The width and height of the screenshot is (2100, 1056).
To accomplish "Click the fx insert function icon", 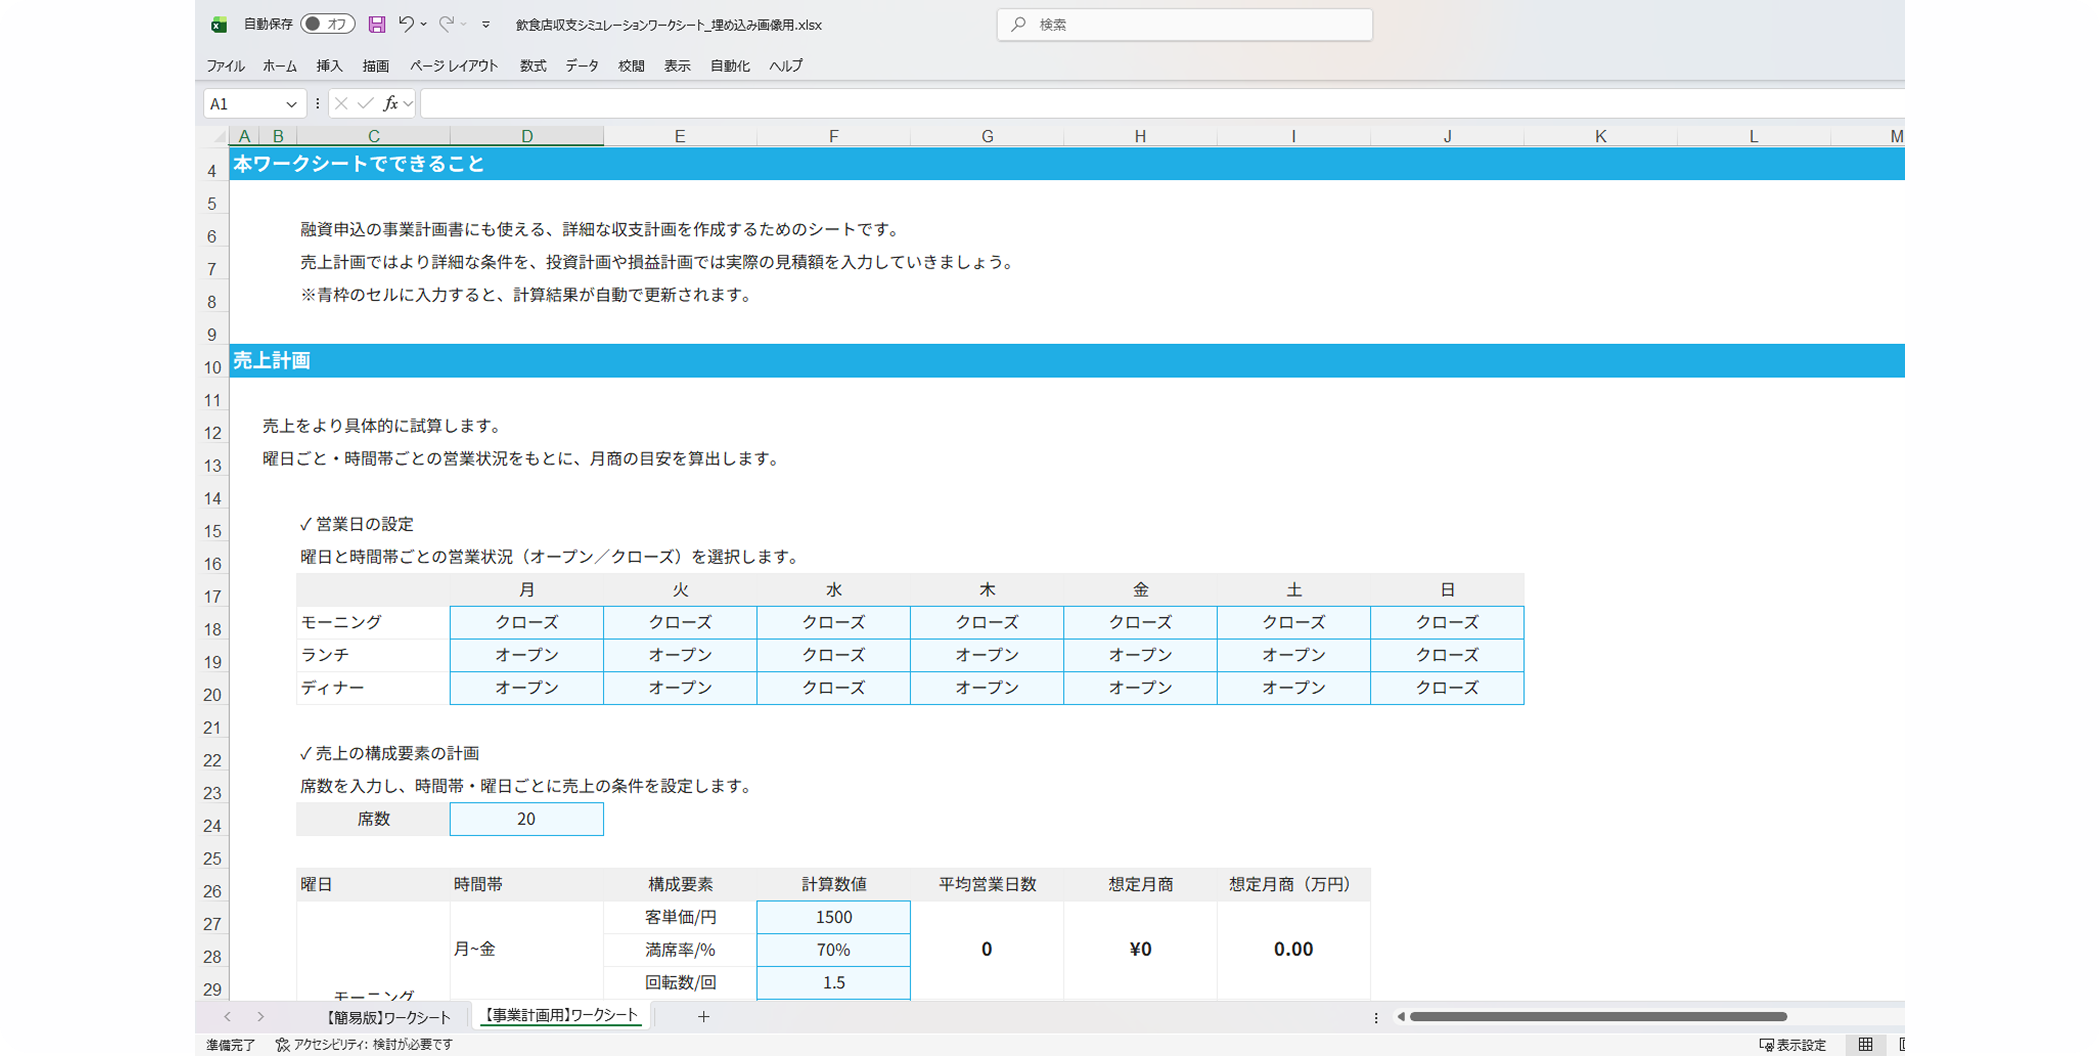I will pyautogui.click(x=391, y=103).
